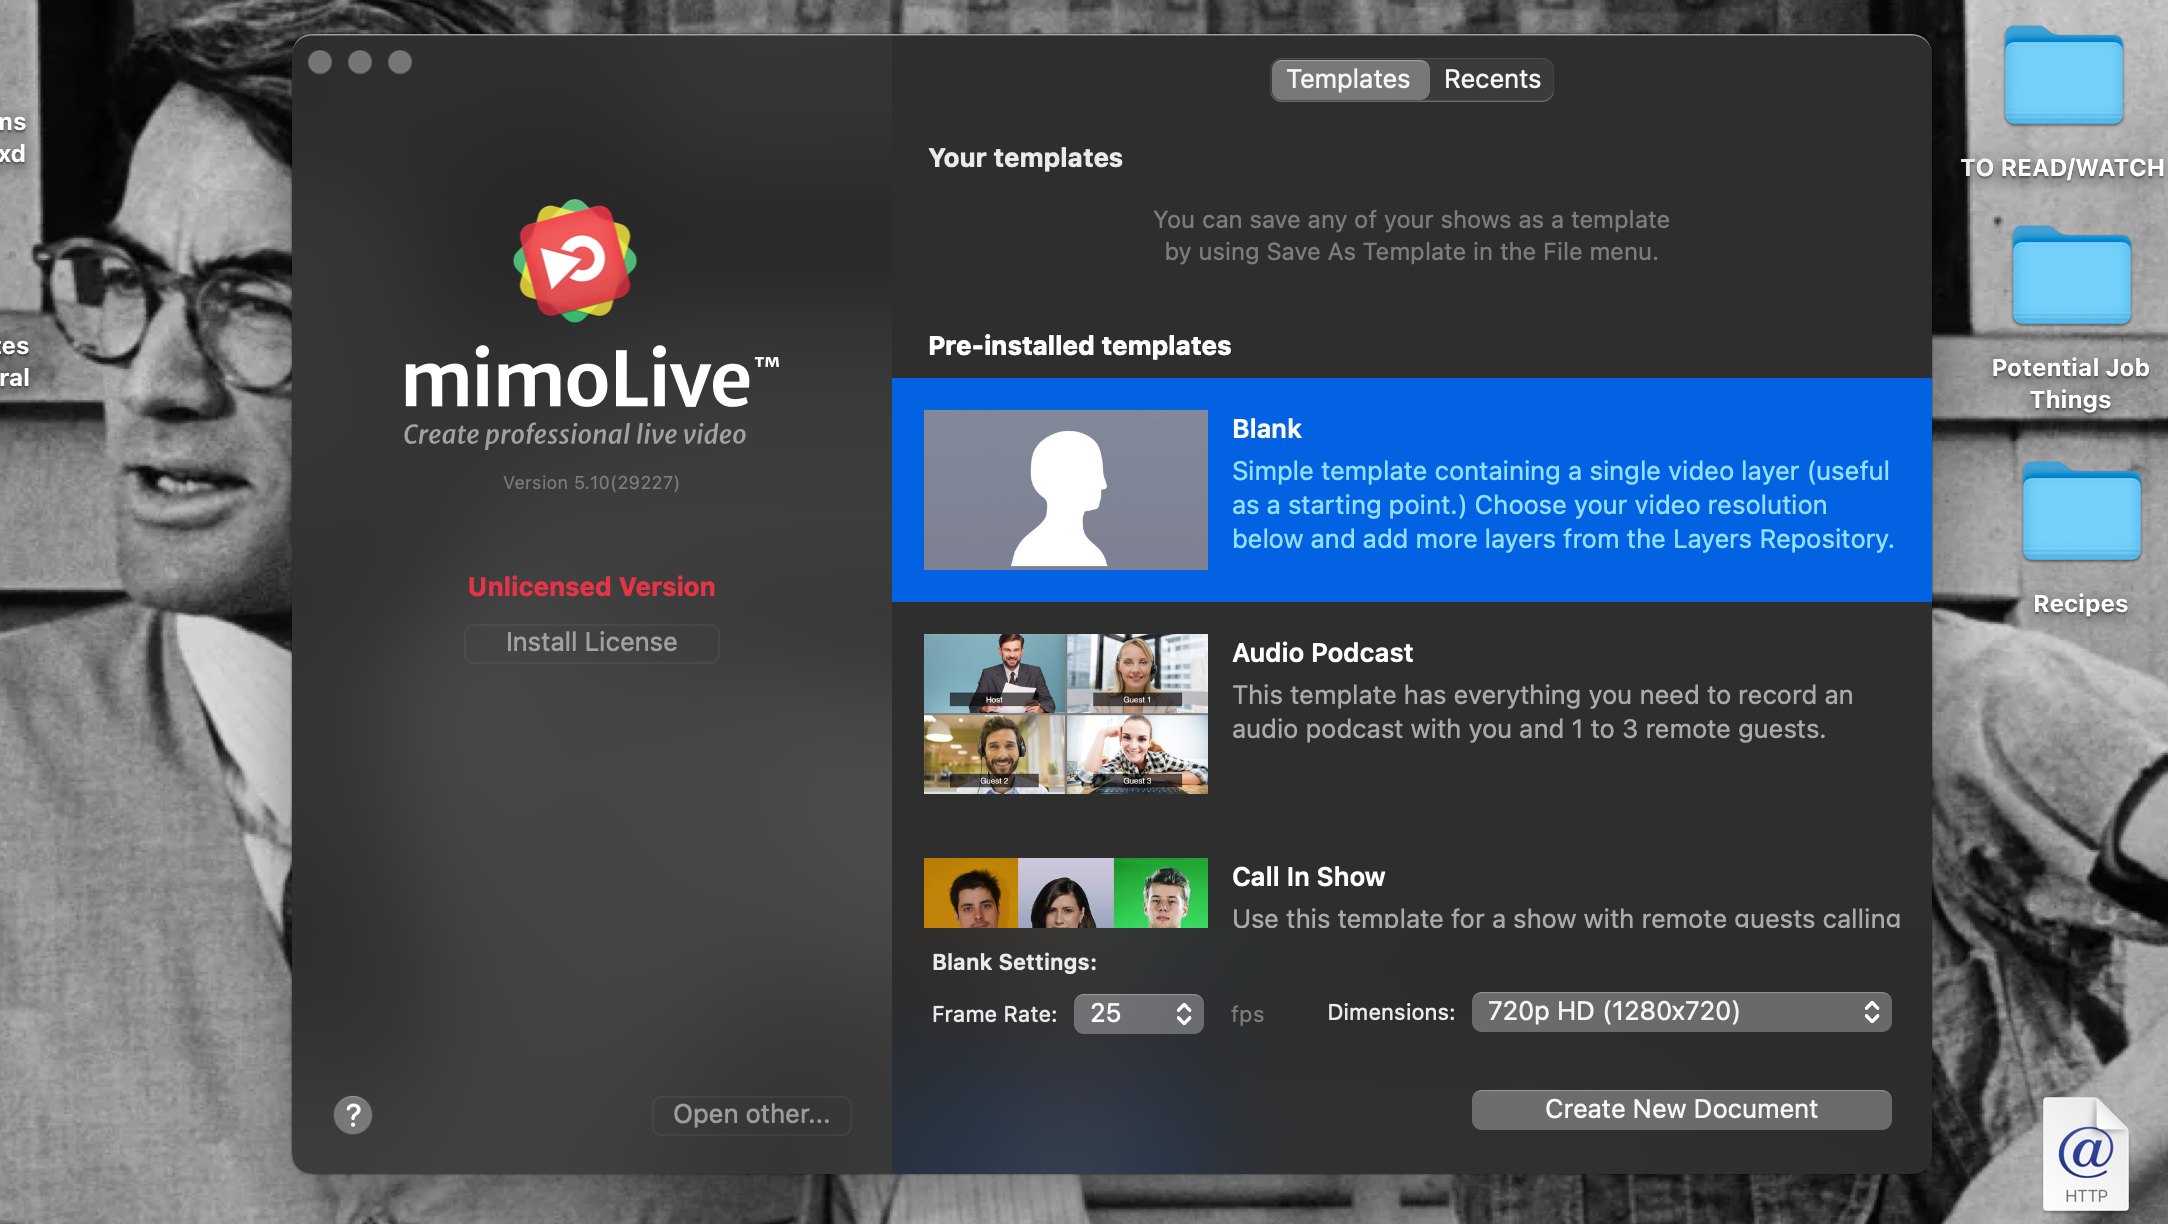The height and width of the screenshot is (1224, 2168).
Task: Open the Dimensions 720p HD dropdown
Action: [x=1680, y=1012]
